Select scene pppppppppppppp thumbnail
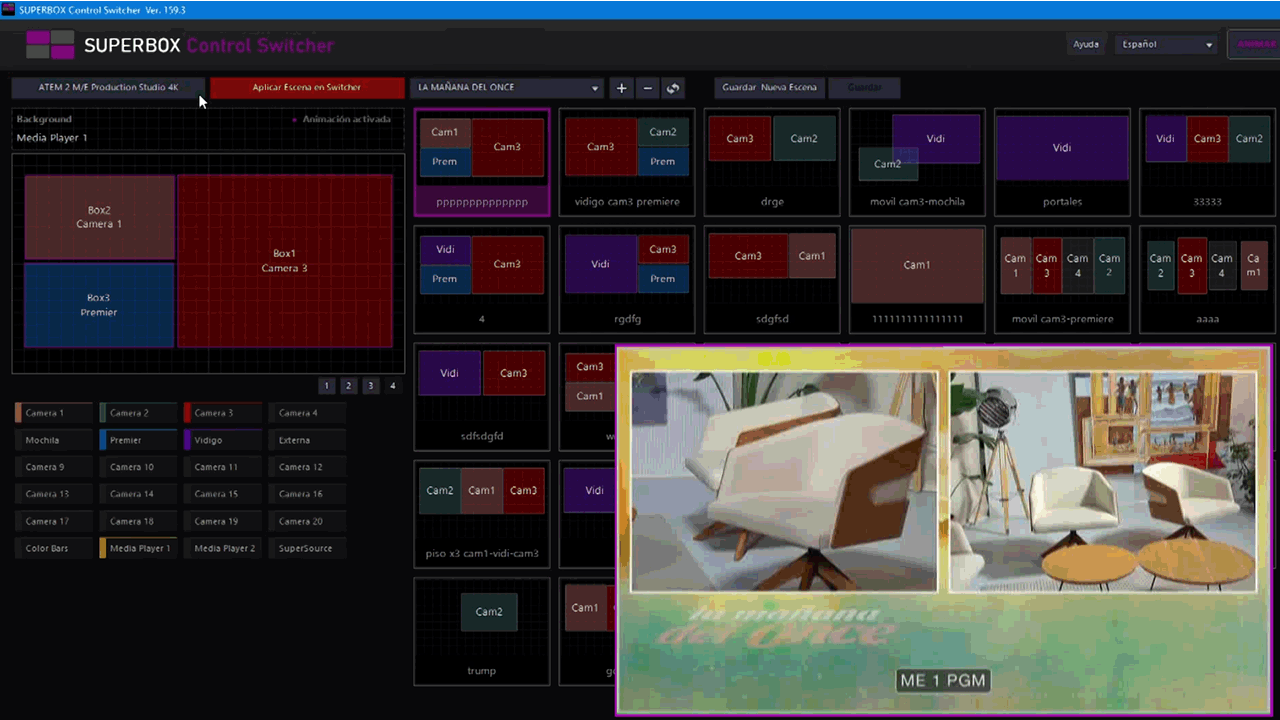This screenshot has width=1280, height=720. [482, 162]
